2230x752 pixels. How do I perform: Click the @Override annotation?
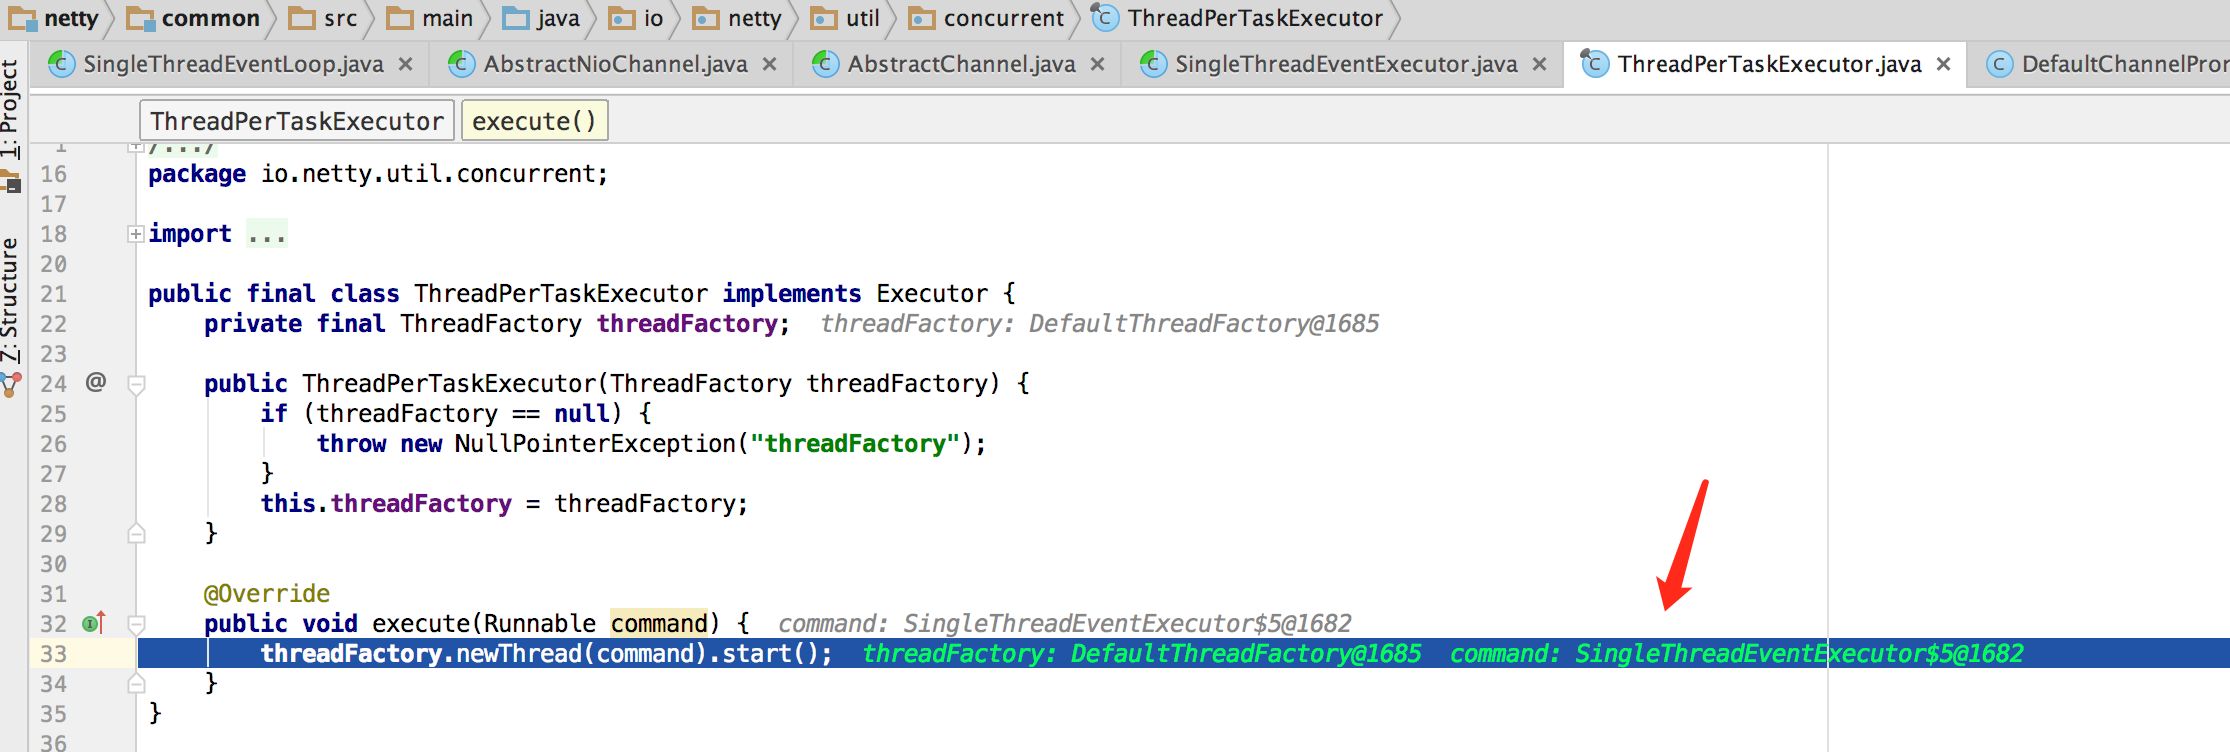pyautogui.click(x=267, y=594)
